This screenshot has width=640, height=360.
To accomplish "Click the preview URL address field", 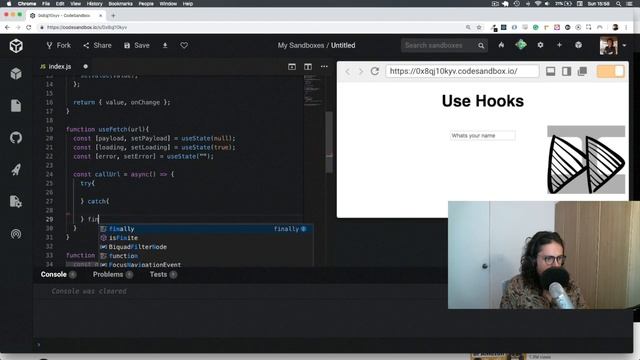I will tap(462, 71).
